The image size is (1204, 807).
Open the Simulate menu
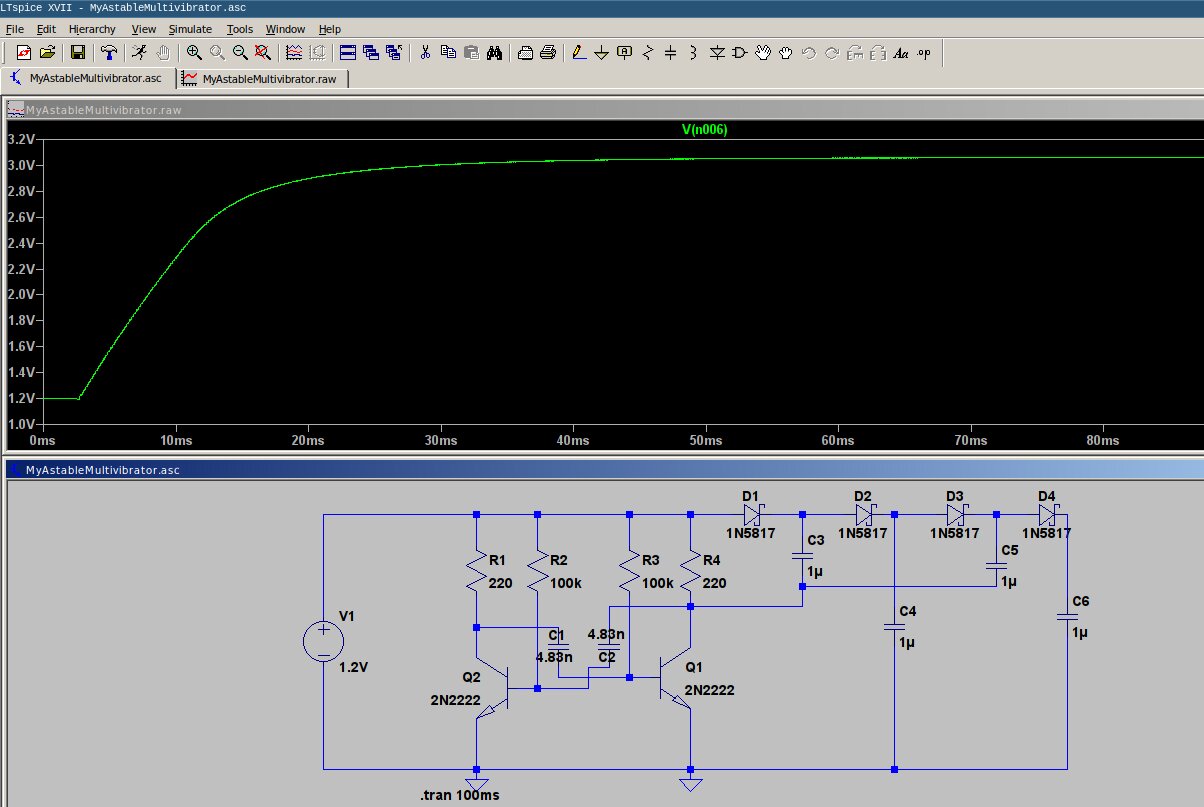pyautogui.click(x=190, y=29)
